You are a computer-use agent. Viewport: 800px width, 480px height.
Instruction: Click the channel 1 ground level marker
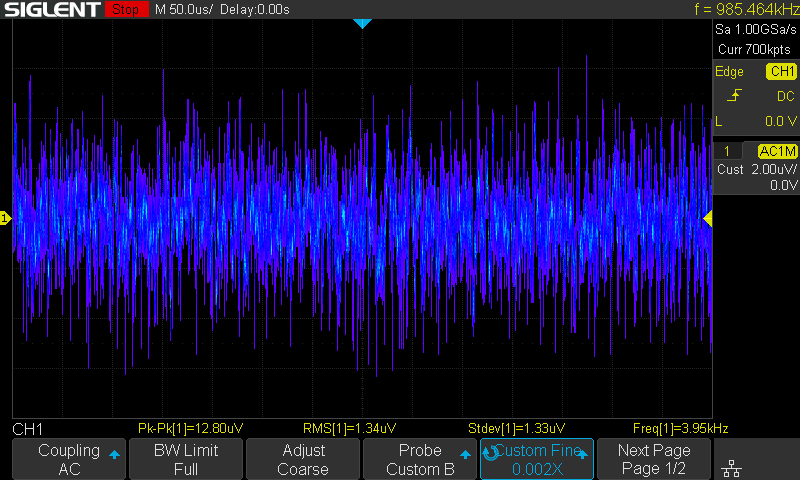click(5, 218)
